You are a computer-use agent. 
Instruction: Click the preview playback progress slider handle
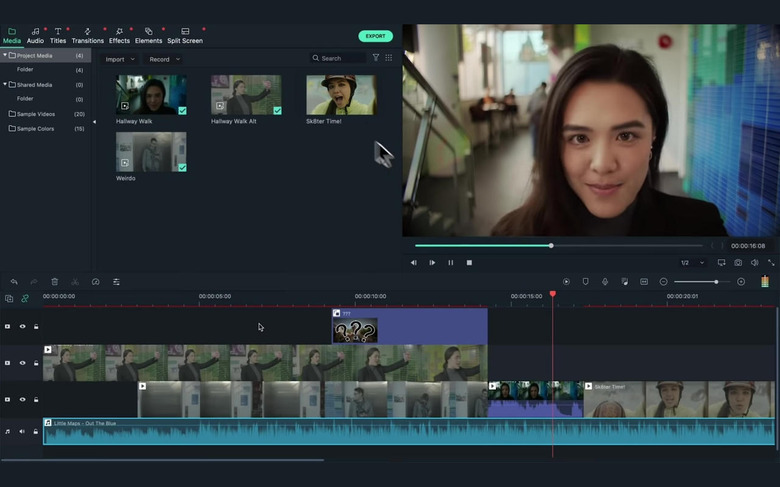click(551, 245)
